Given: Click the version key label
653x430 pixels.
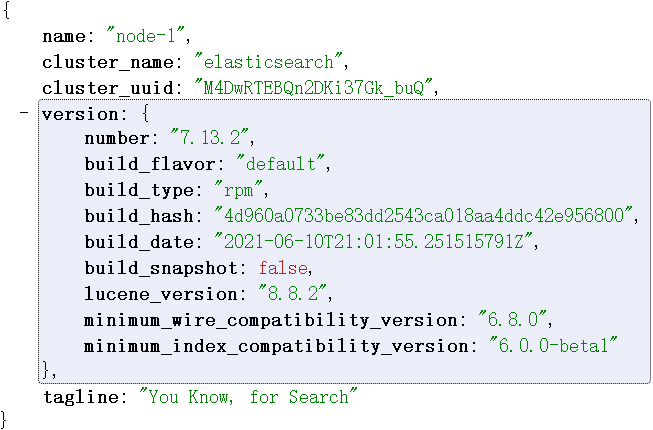Looking at the screenshot, I should [x=80, y=114].
